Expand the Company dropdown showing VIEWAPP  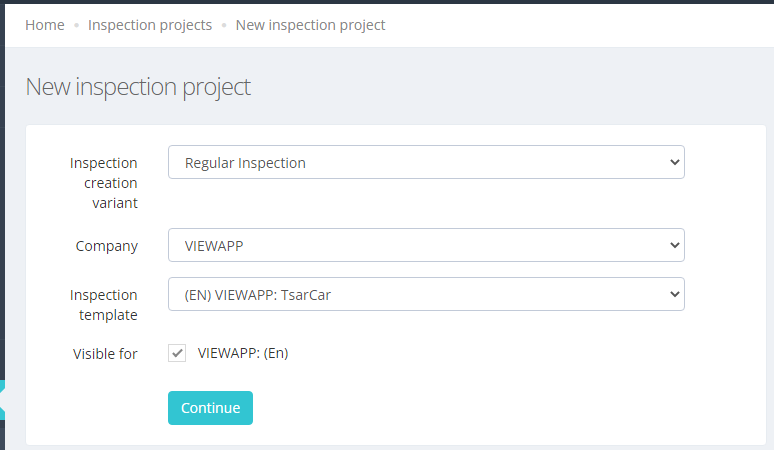tap(426, 245)
